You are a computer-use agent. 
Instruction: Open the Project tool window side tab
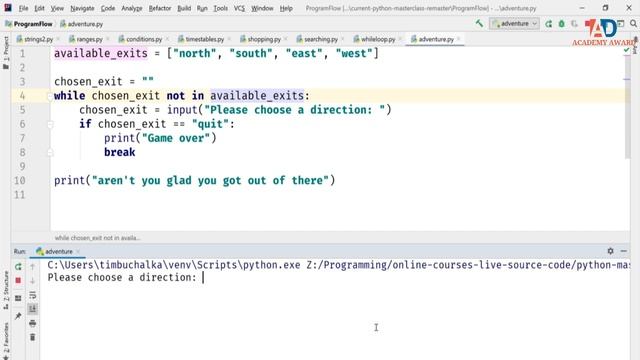click(6, 53)
